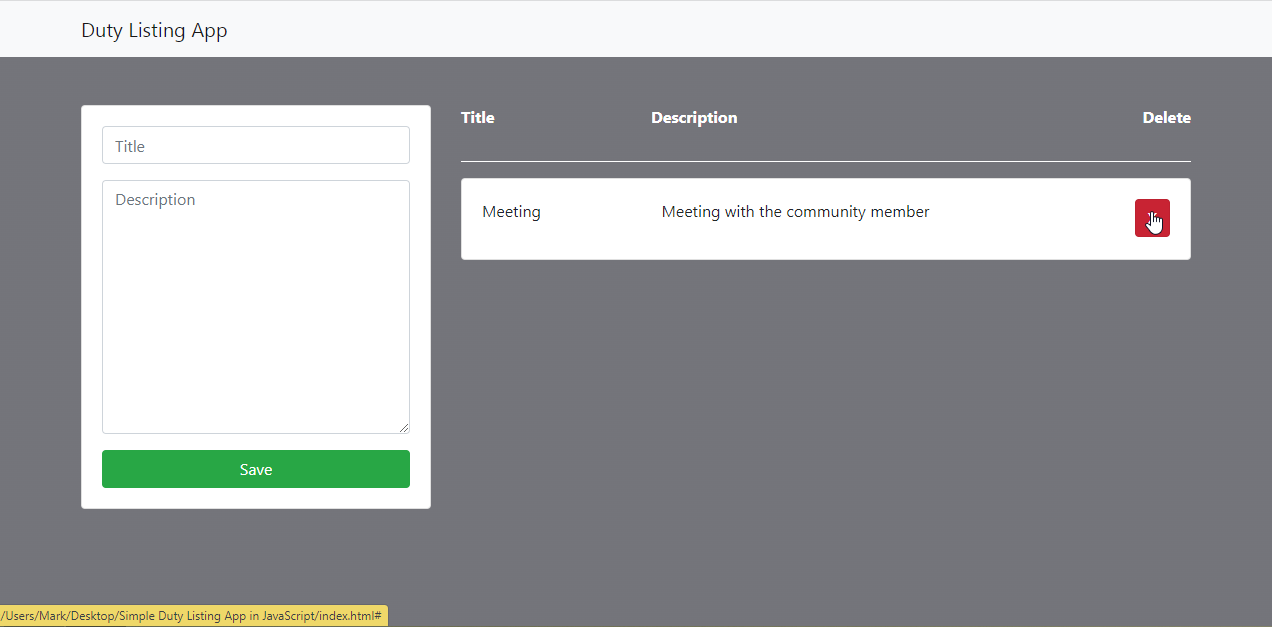Click the Title column header
1272x627 pixels.
(478, 118)
